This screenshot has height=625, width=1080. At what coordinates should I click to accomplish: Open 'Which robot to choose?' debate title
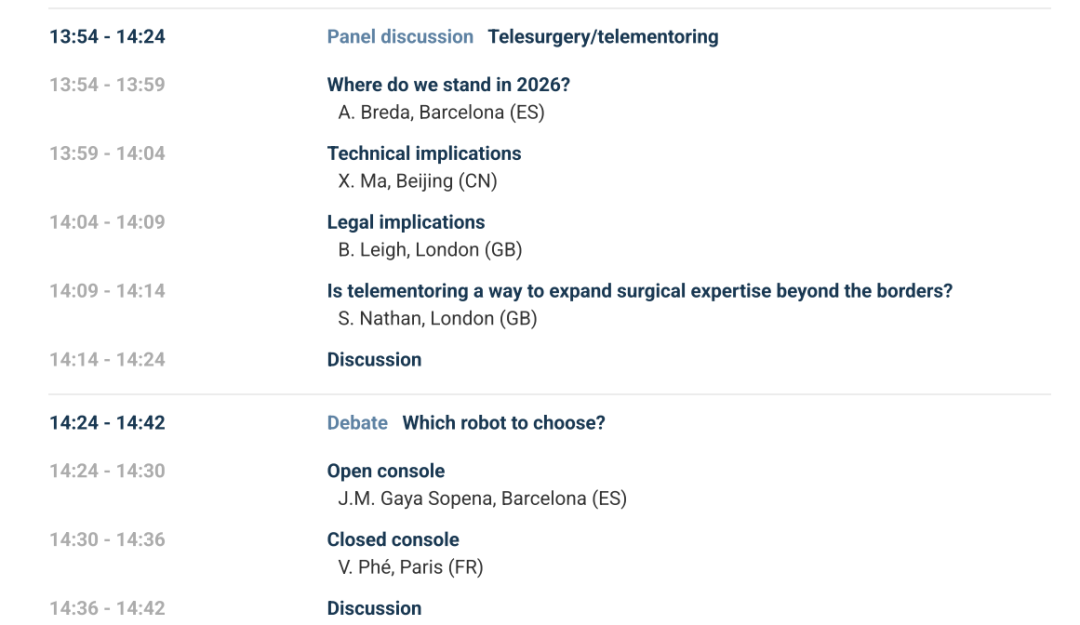503,423
